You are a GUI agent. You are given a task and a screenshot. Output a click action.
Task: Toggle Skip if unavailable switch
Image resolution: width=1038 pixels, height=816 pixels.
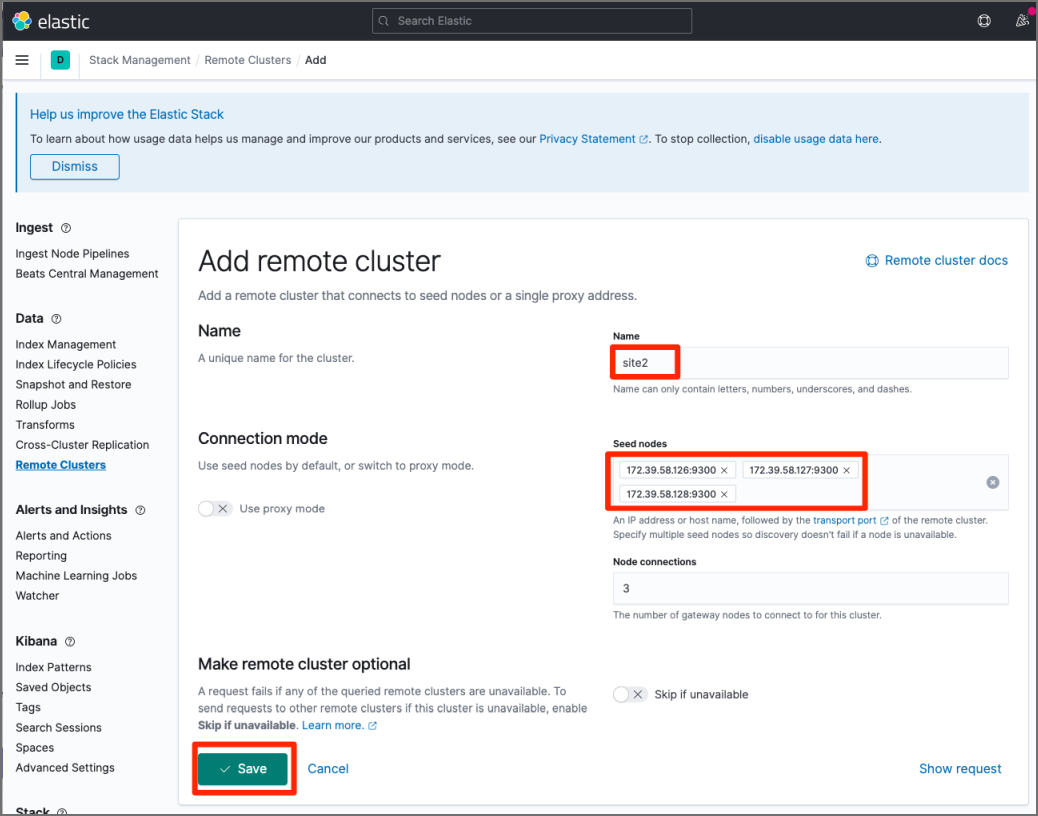pyautogui.click(x=630, y=694)
